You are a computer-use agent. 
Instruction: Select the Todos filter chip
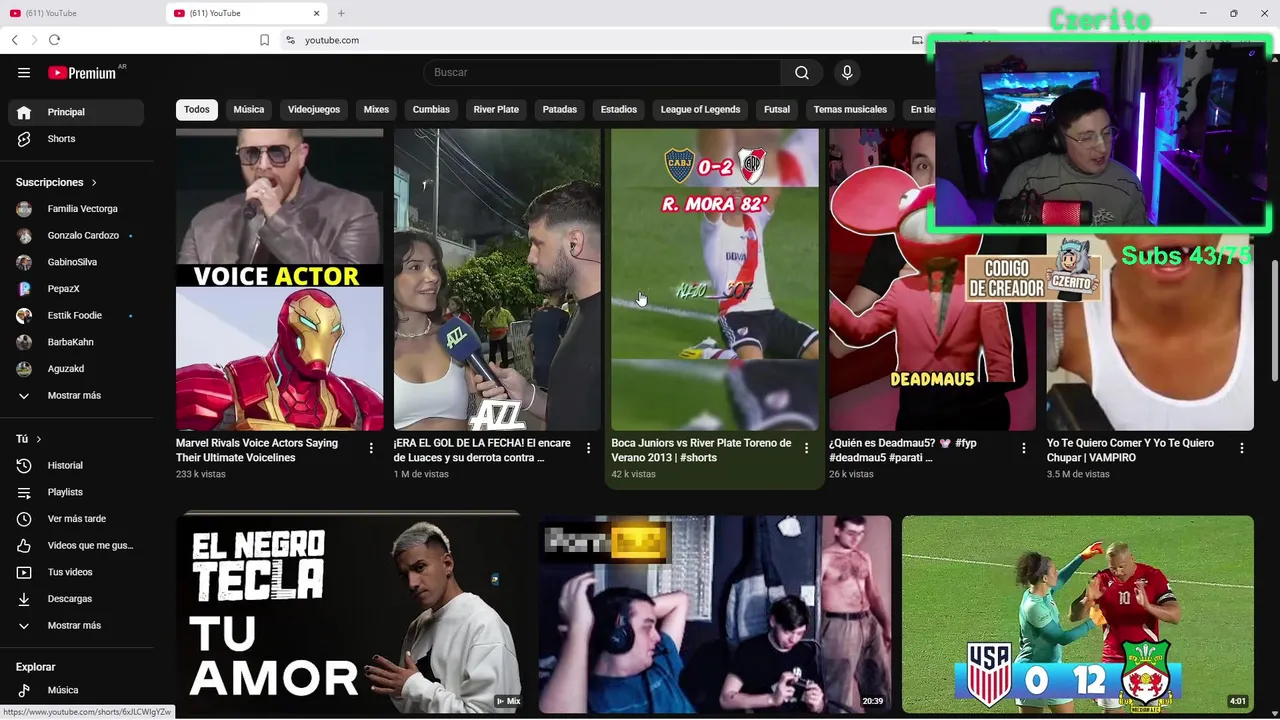197,109
